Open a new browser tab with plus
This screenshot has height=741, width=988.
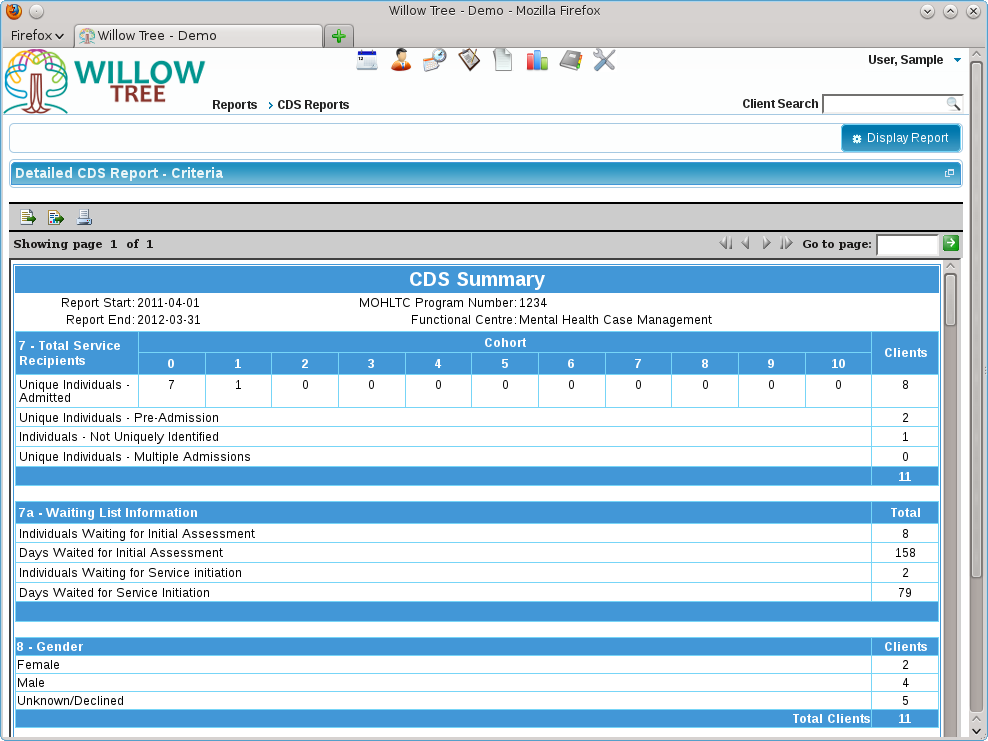(x=338, y=36)
